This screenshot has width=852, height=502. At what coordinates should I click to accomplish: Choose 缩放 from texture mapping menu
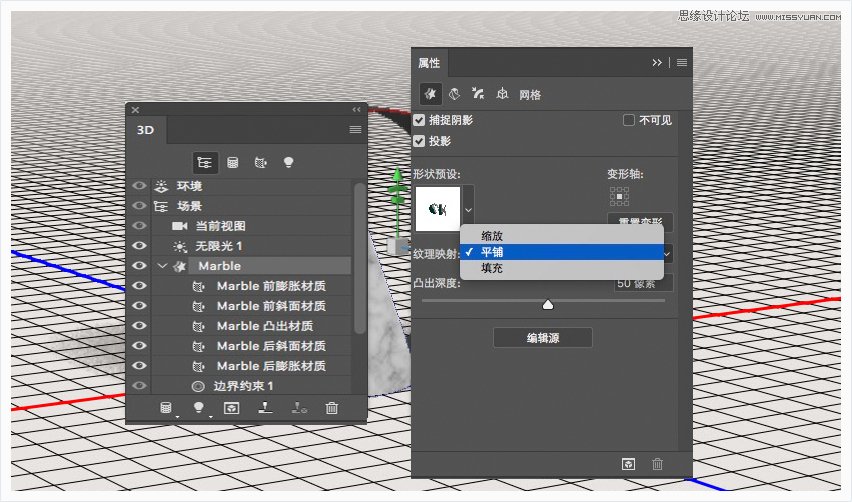pyautogui.click(x=562, y=236)
